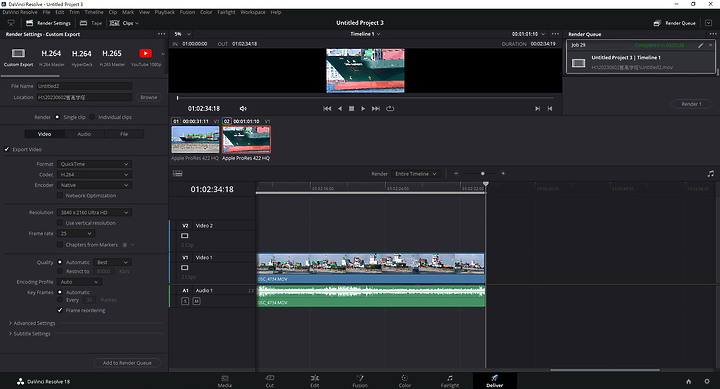The width and height of the screenshot is (720, 389).
Task: Toggle loop playback
Action: point(390,108)
